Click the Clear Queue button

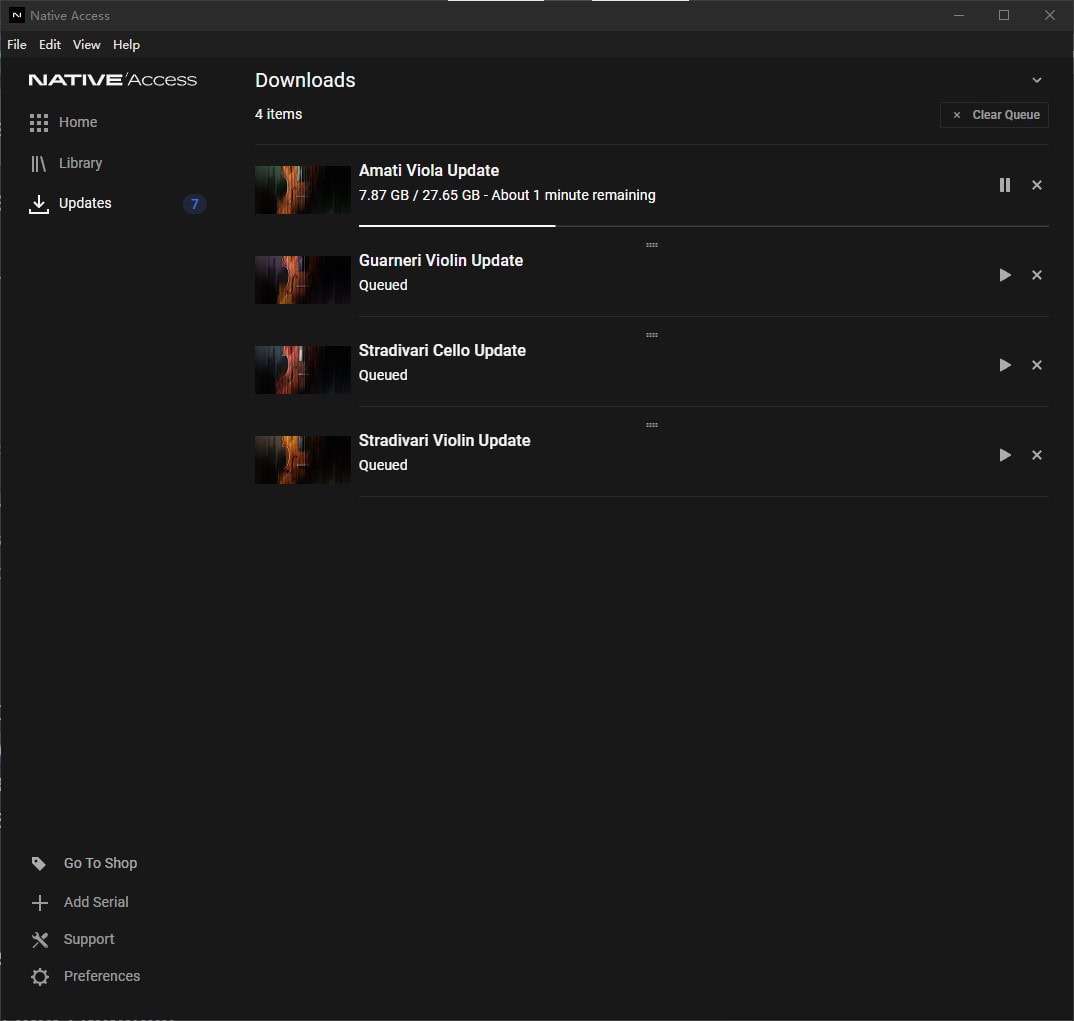(x=994, y=115)
